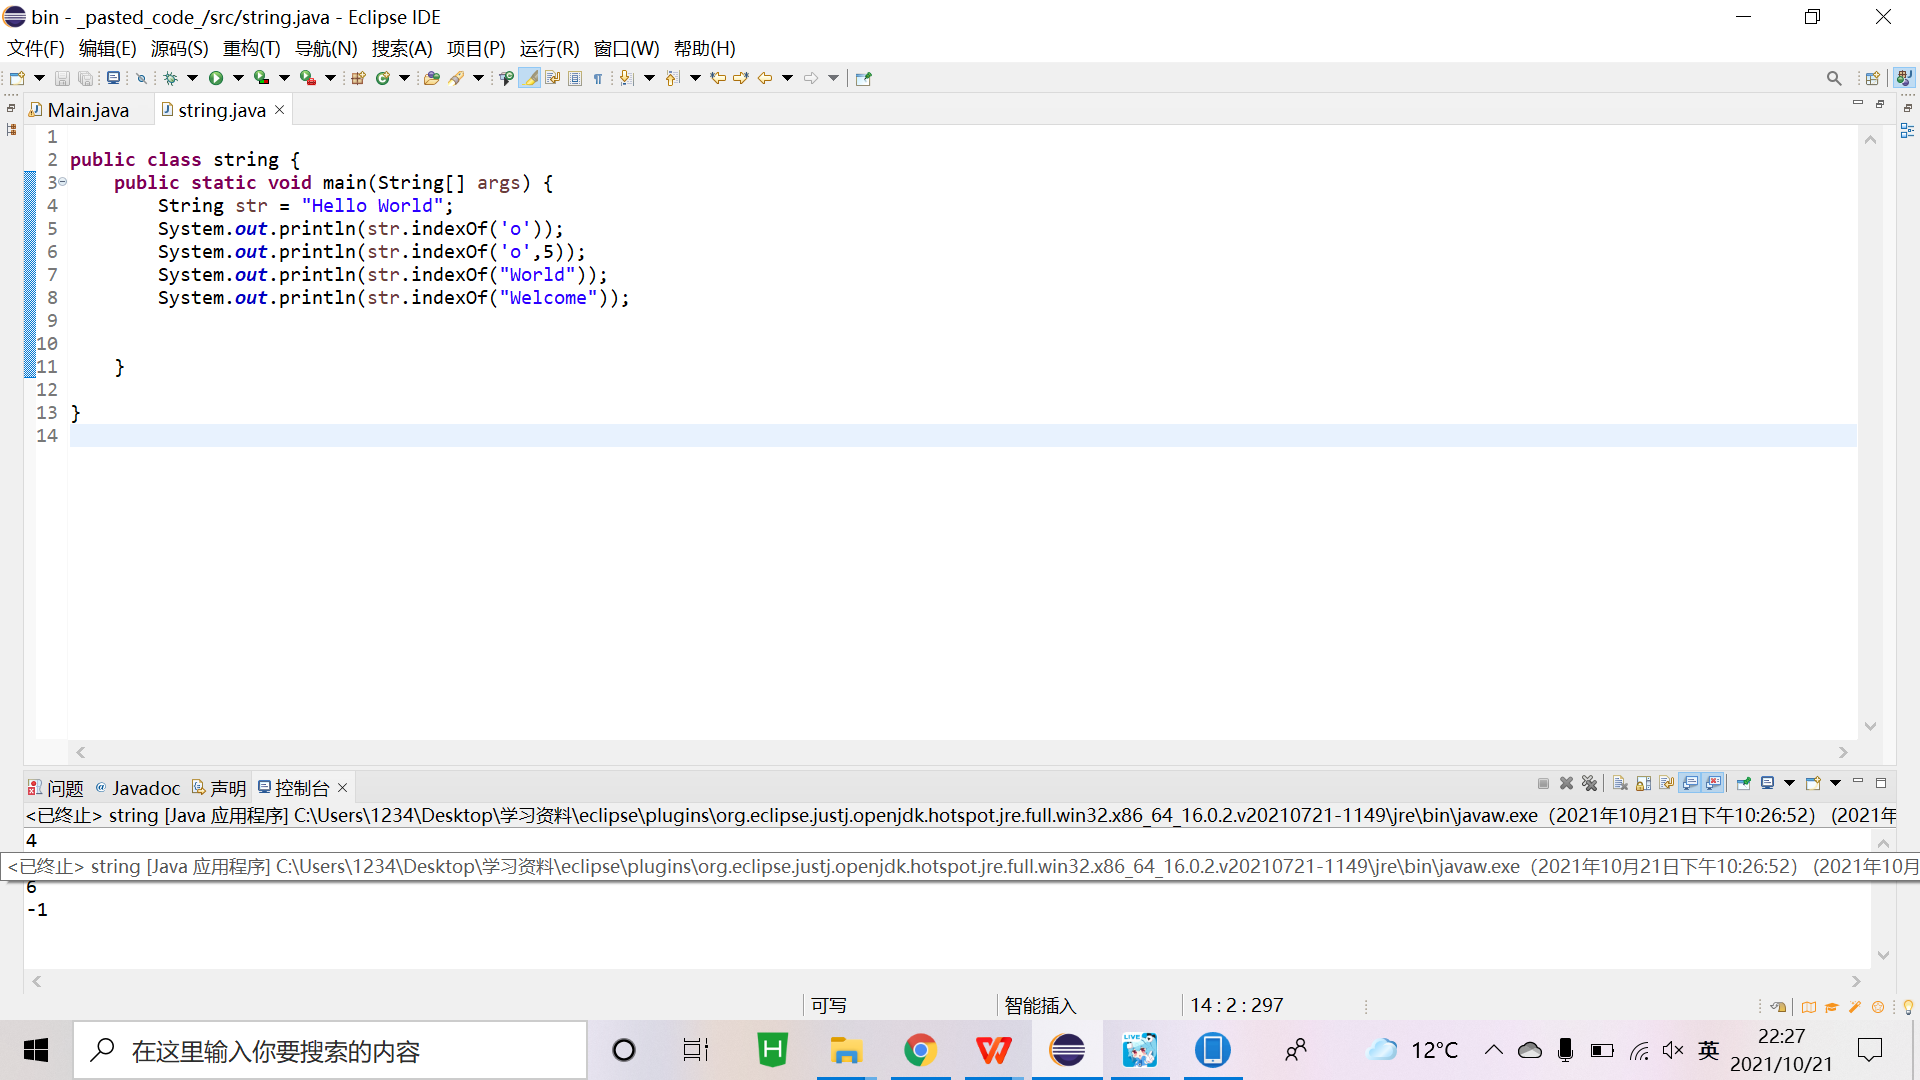The height and width of the screenshot is (1080, 1920).
Task: Toggle Show Whitespace Characters pilcrow button
Action: click(598, 78)
